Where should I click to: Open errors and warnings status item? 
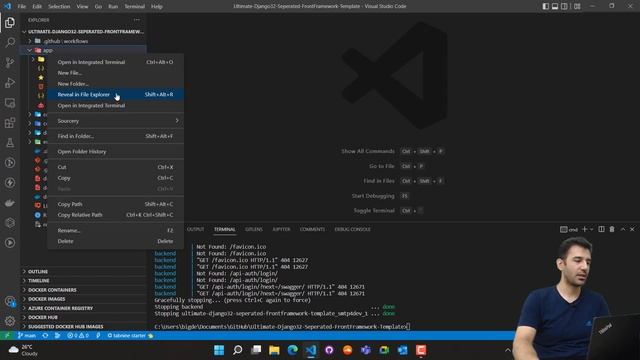click(x=78, y=336)
